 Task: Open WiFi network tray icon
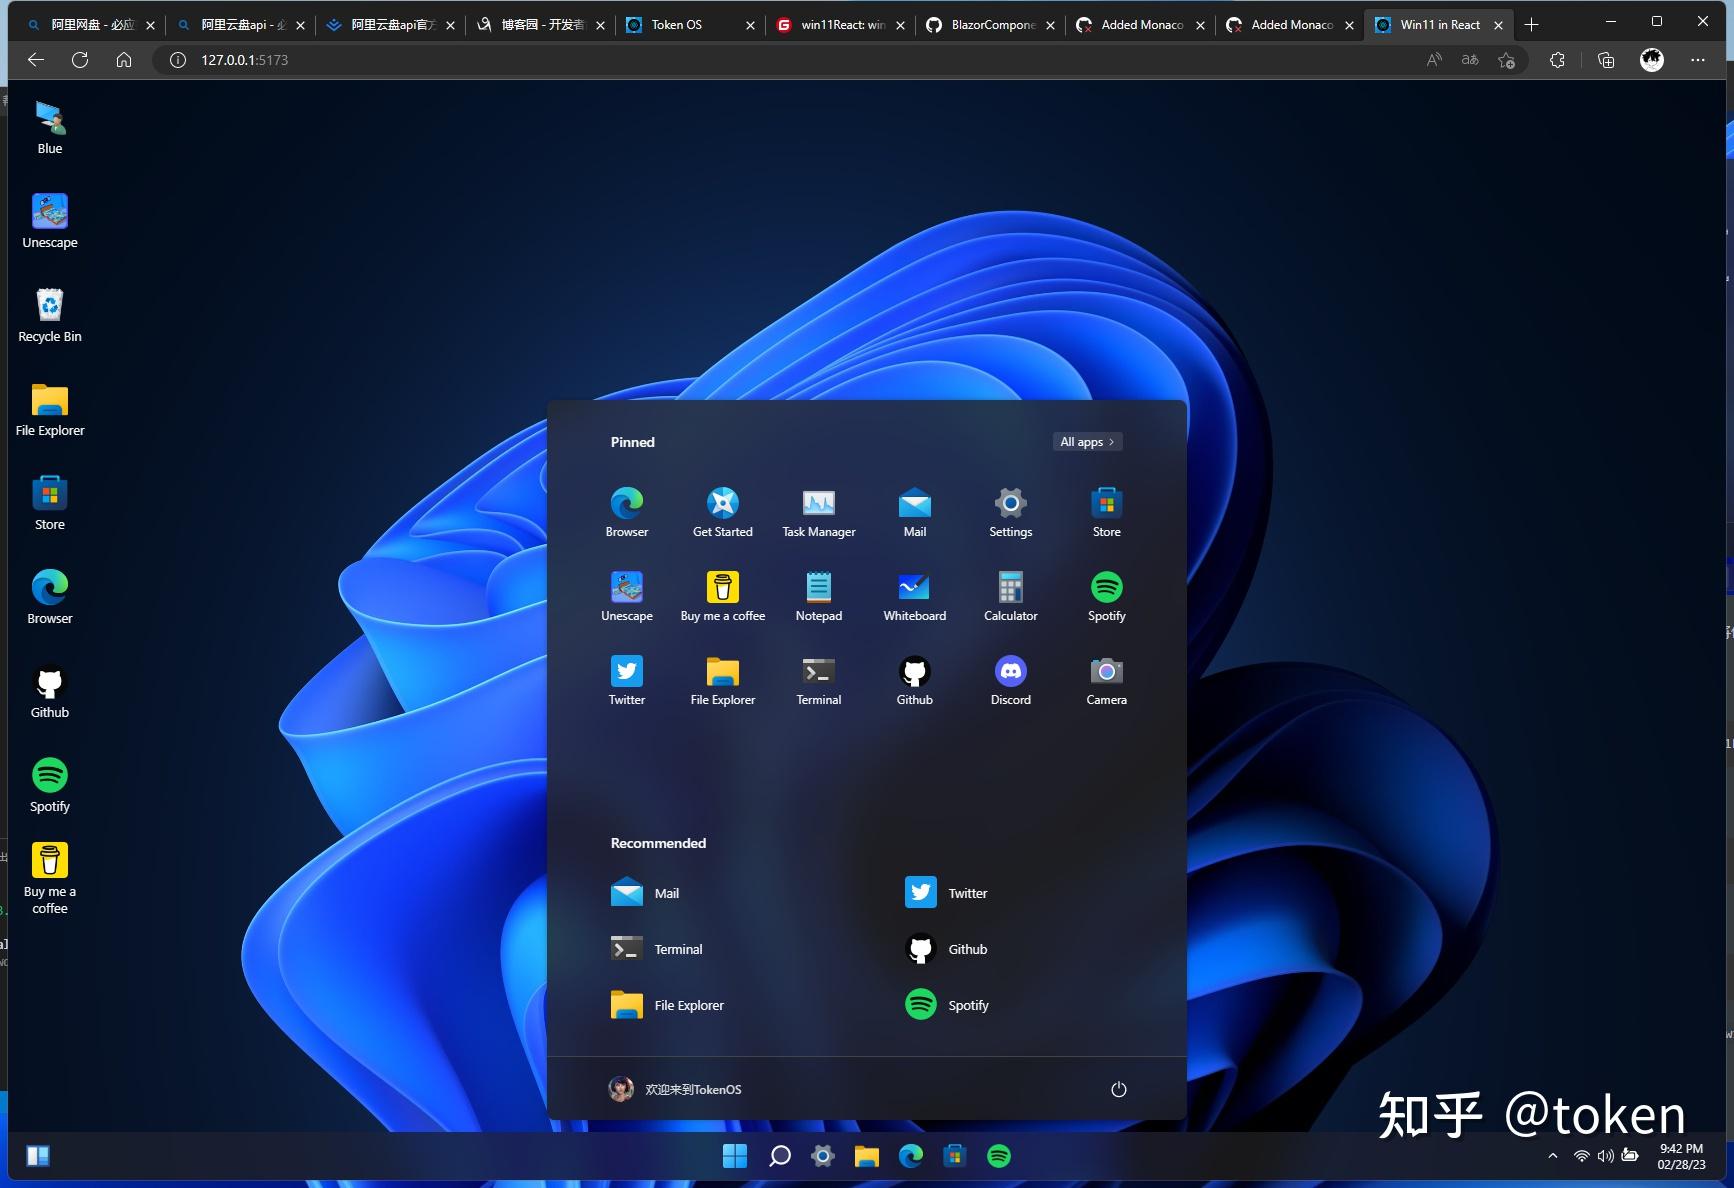[x=1582, y=1156]
